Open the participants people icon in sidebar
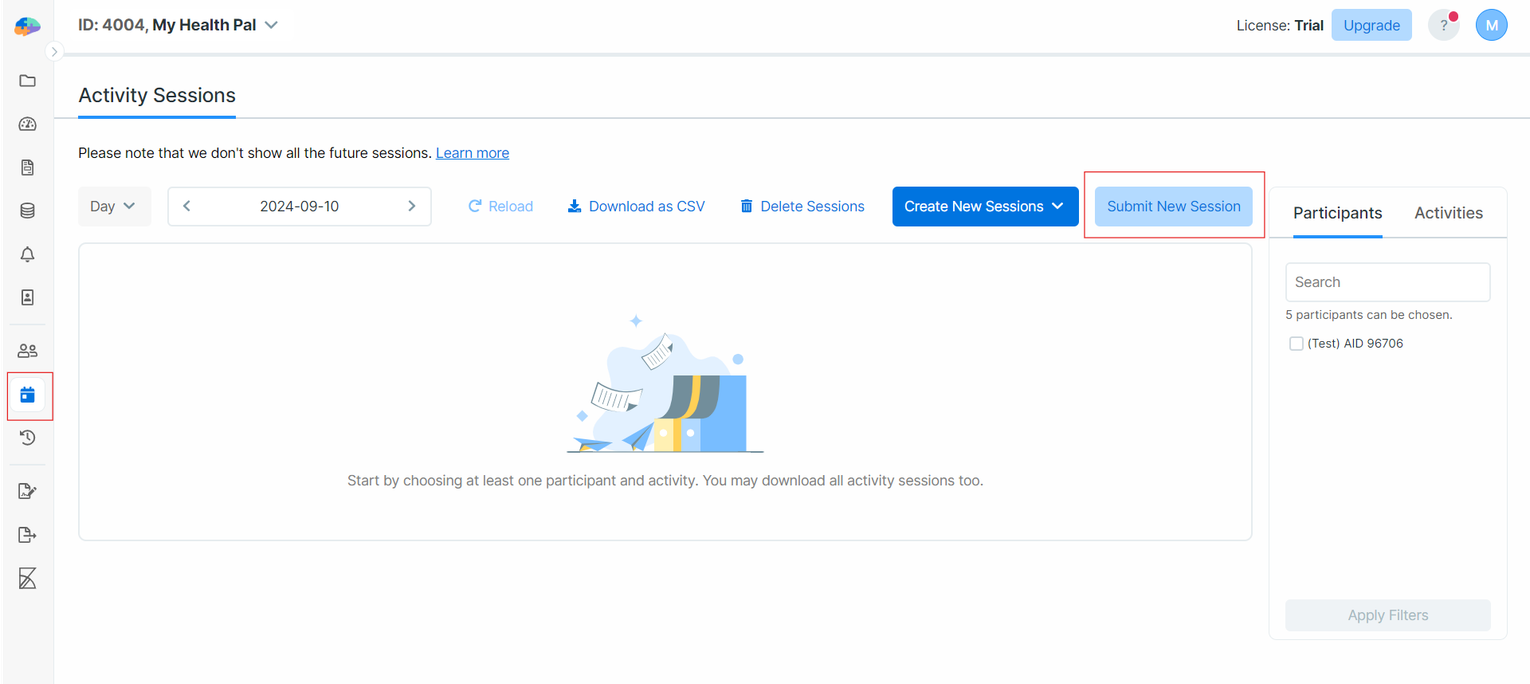 (x=27, y=350)
